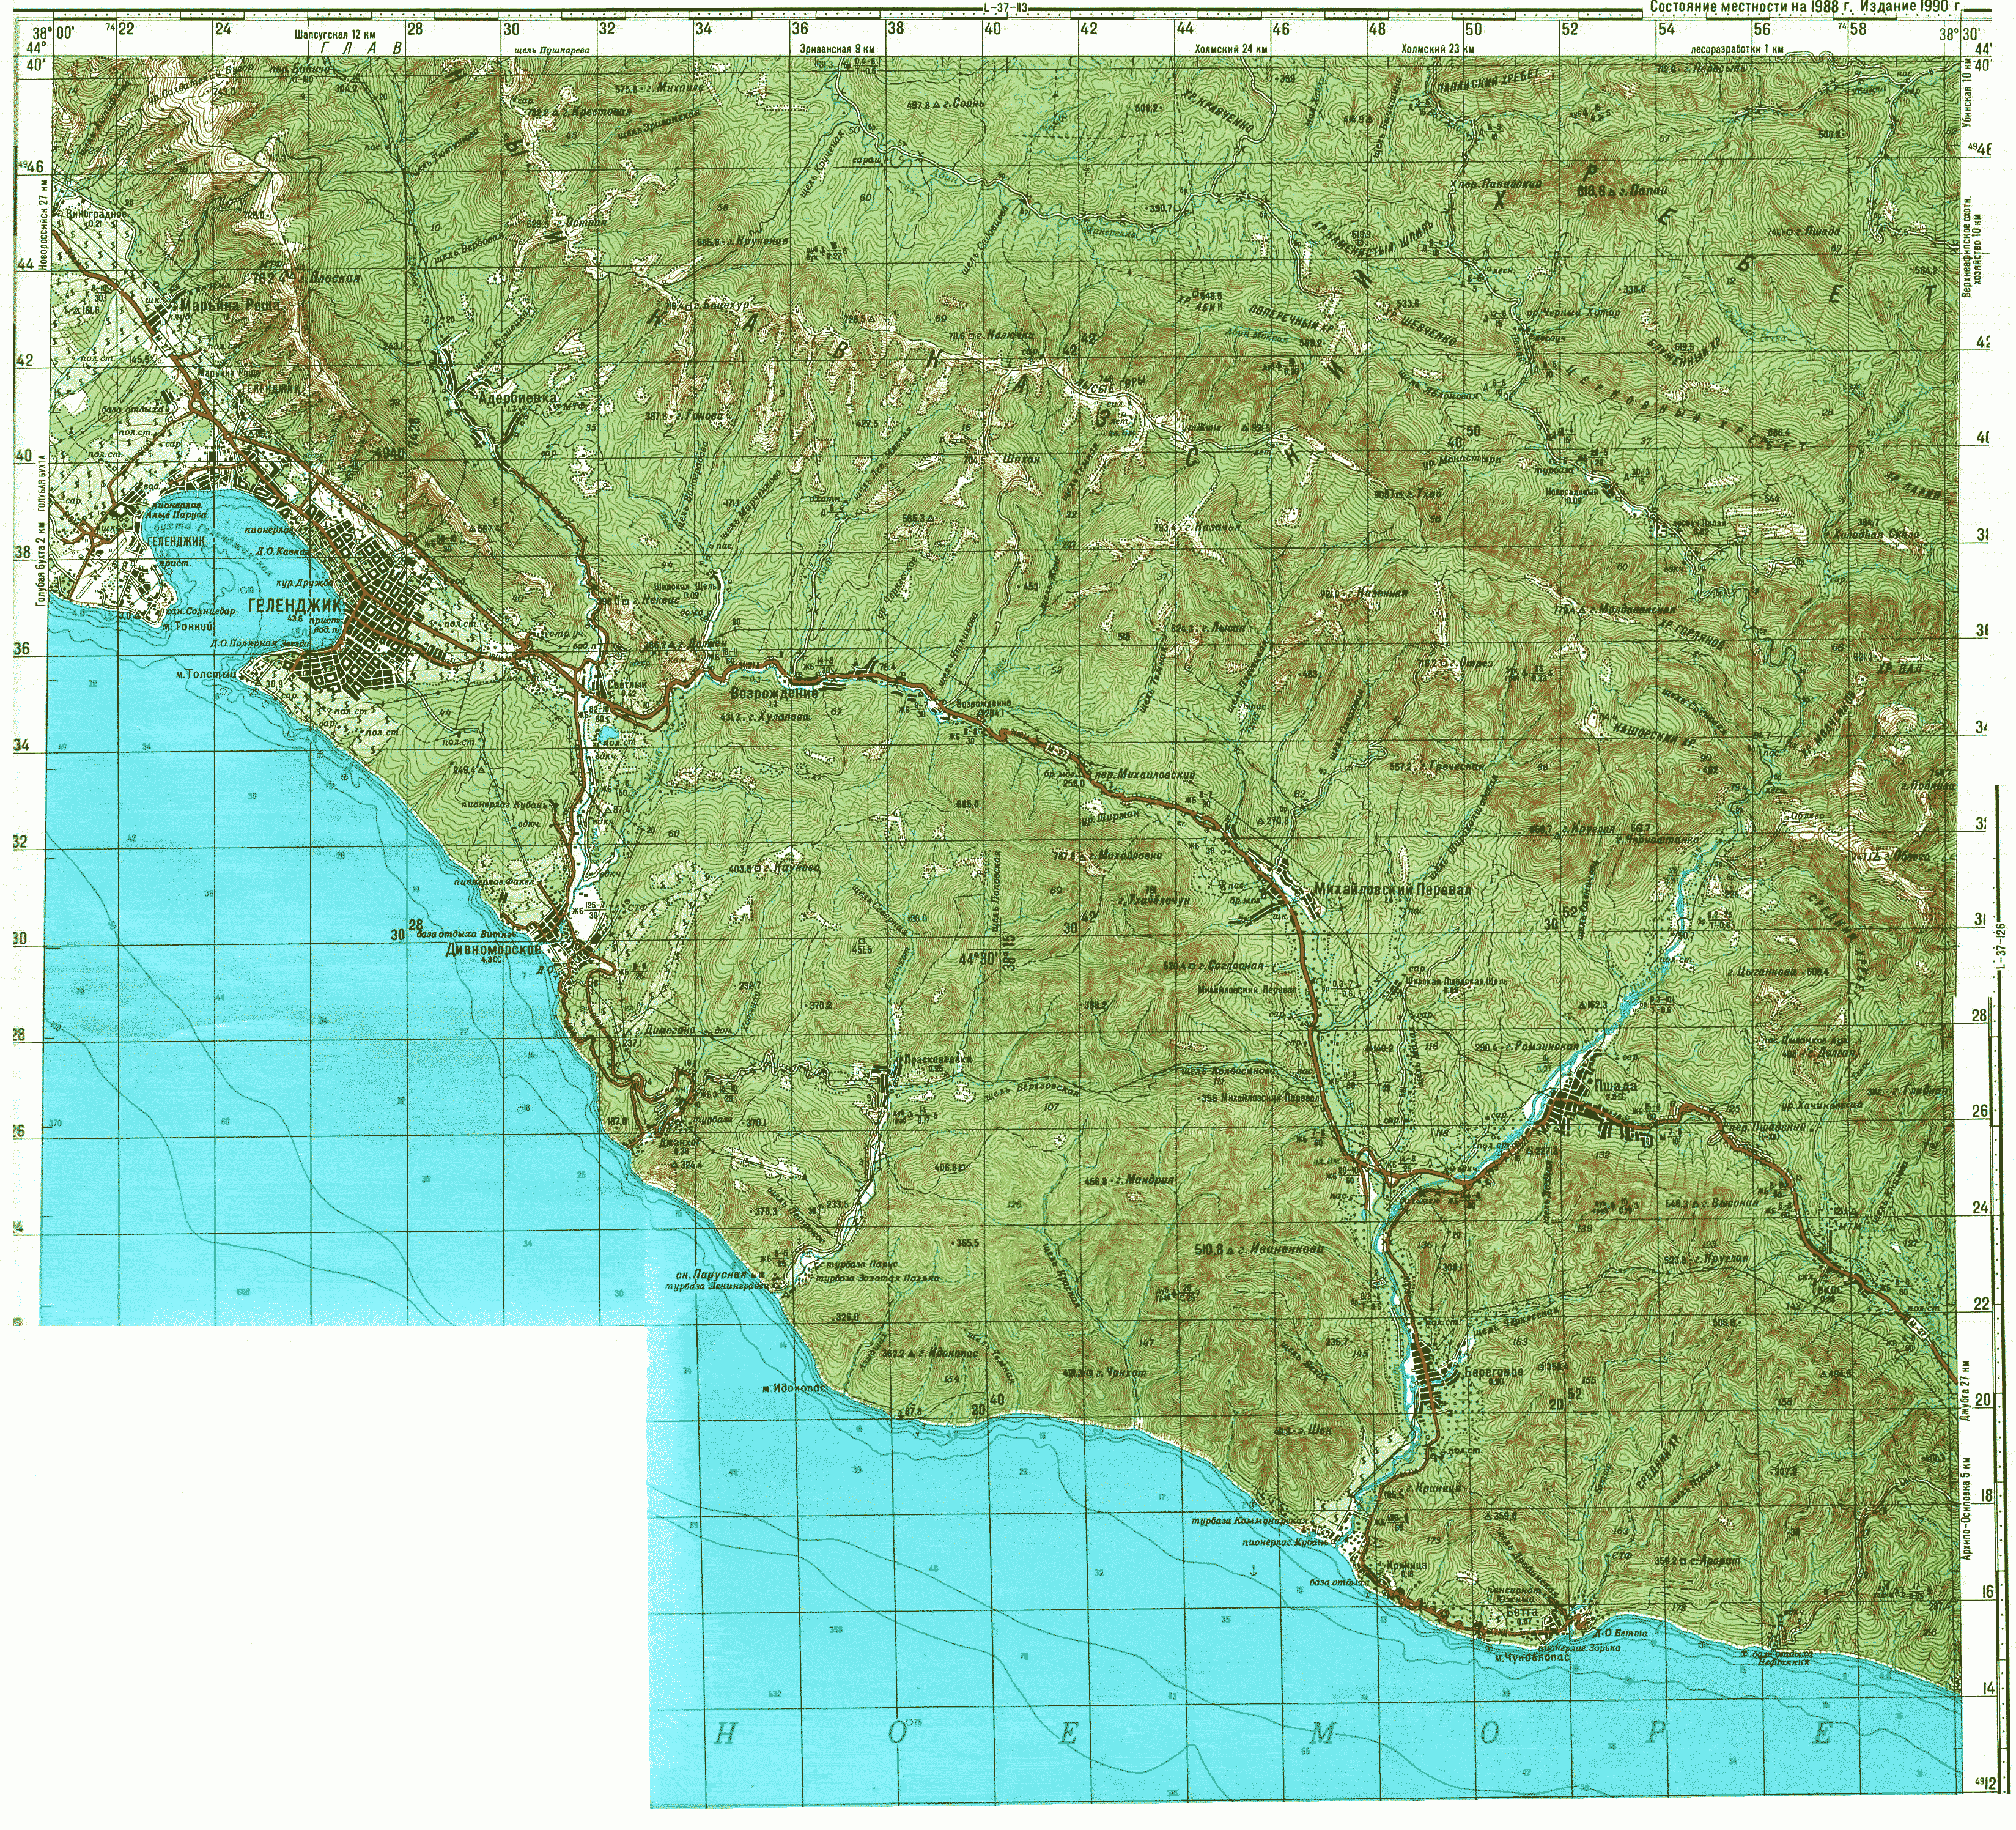2016x1830 pixels.
Task: Click the peak label 'г. Сойнь'
Action: 964,103
